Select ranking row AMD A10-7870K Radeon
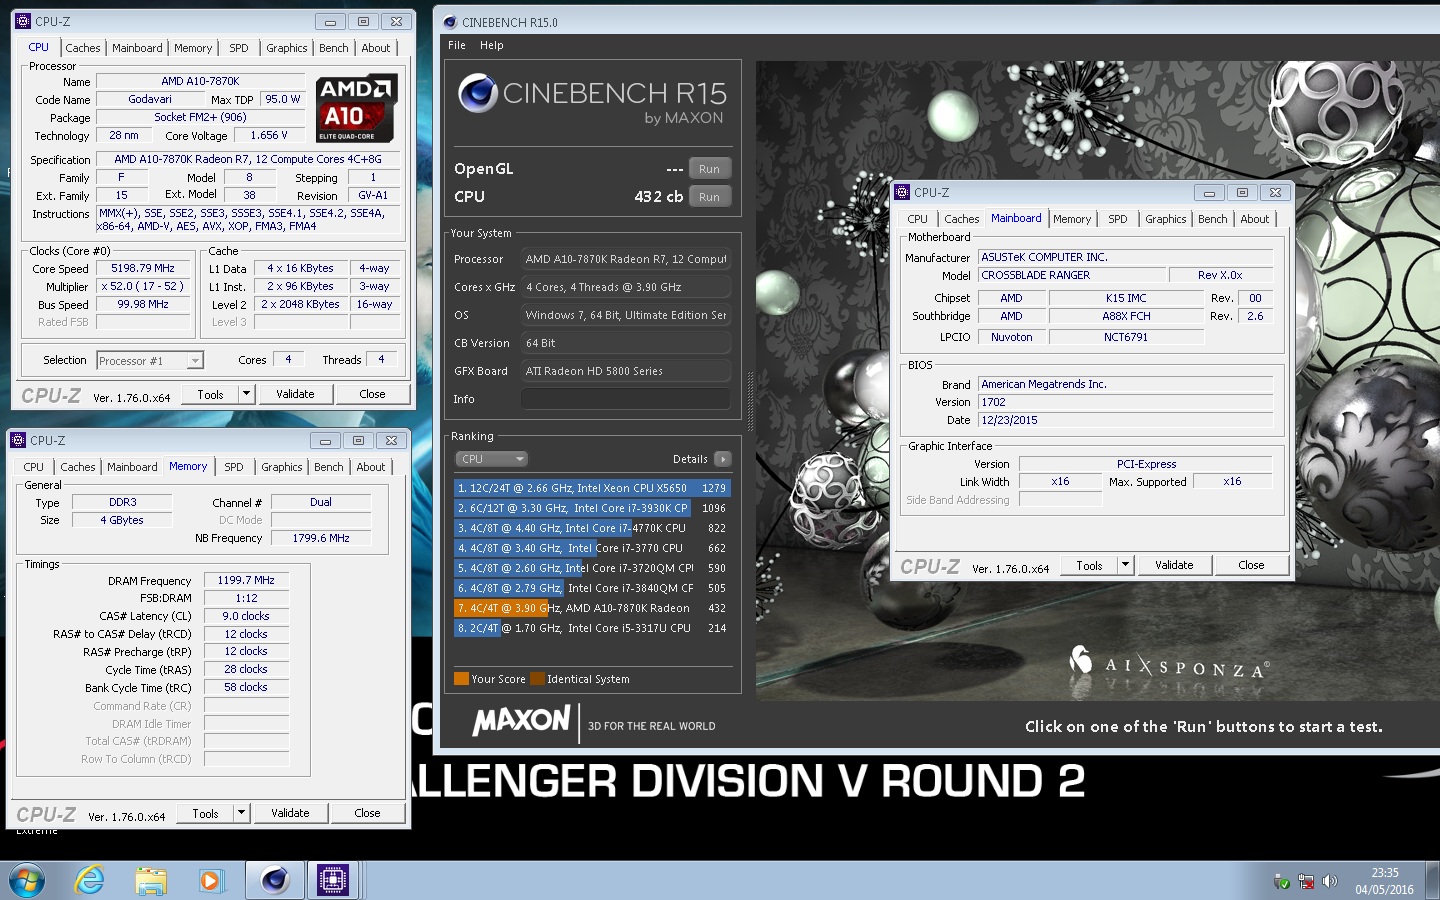 [x=592, y=608]
